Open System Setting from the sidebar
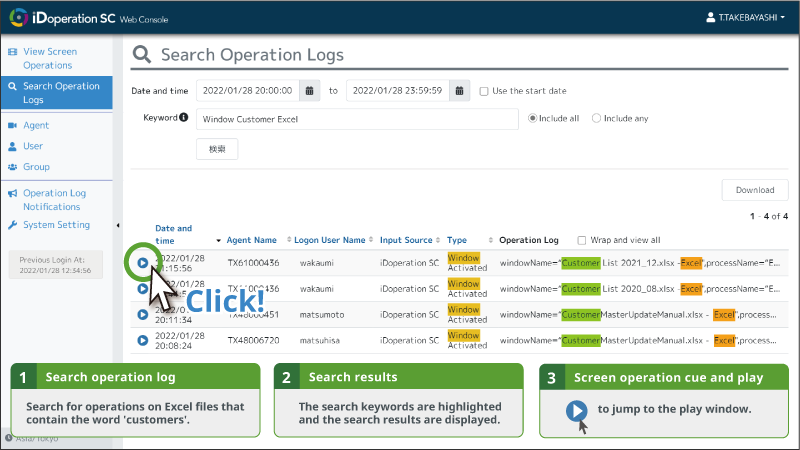The image size is (800, 450). (x=56, y=225)
